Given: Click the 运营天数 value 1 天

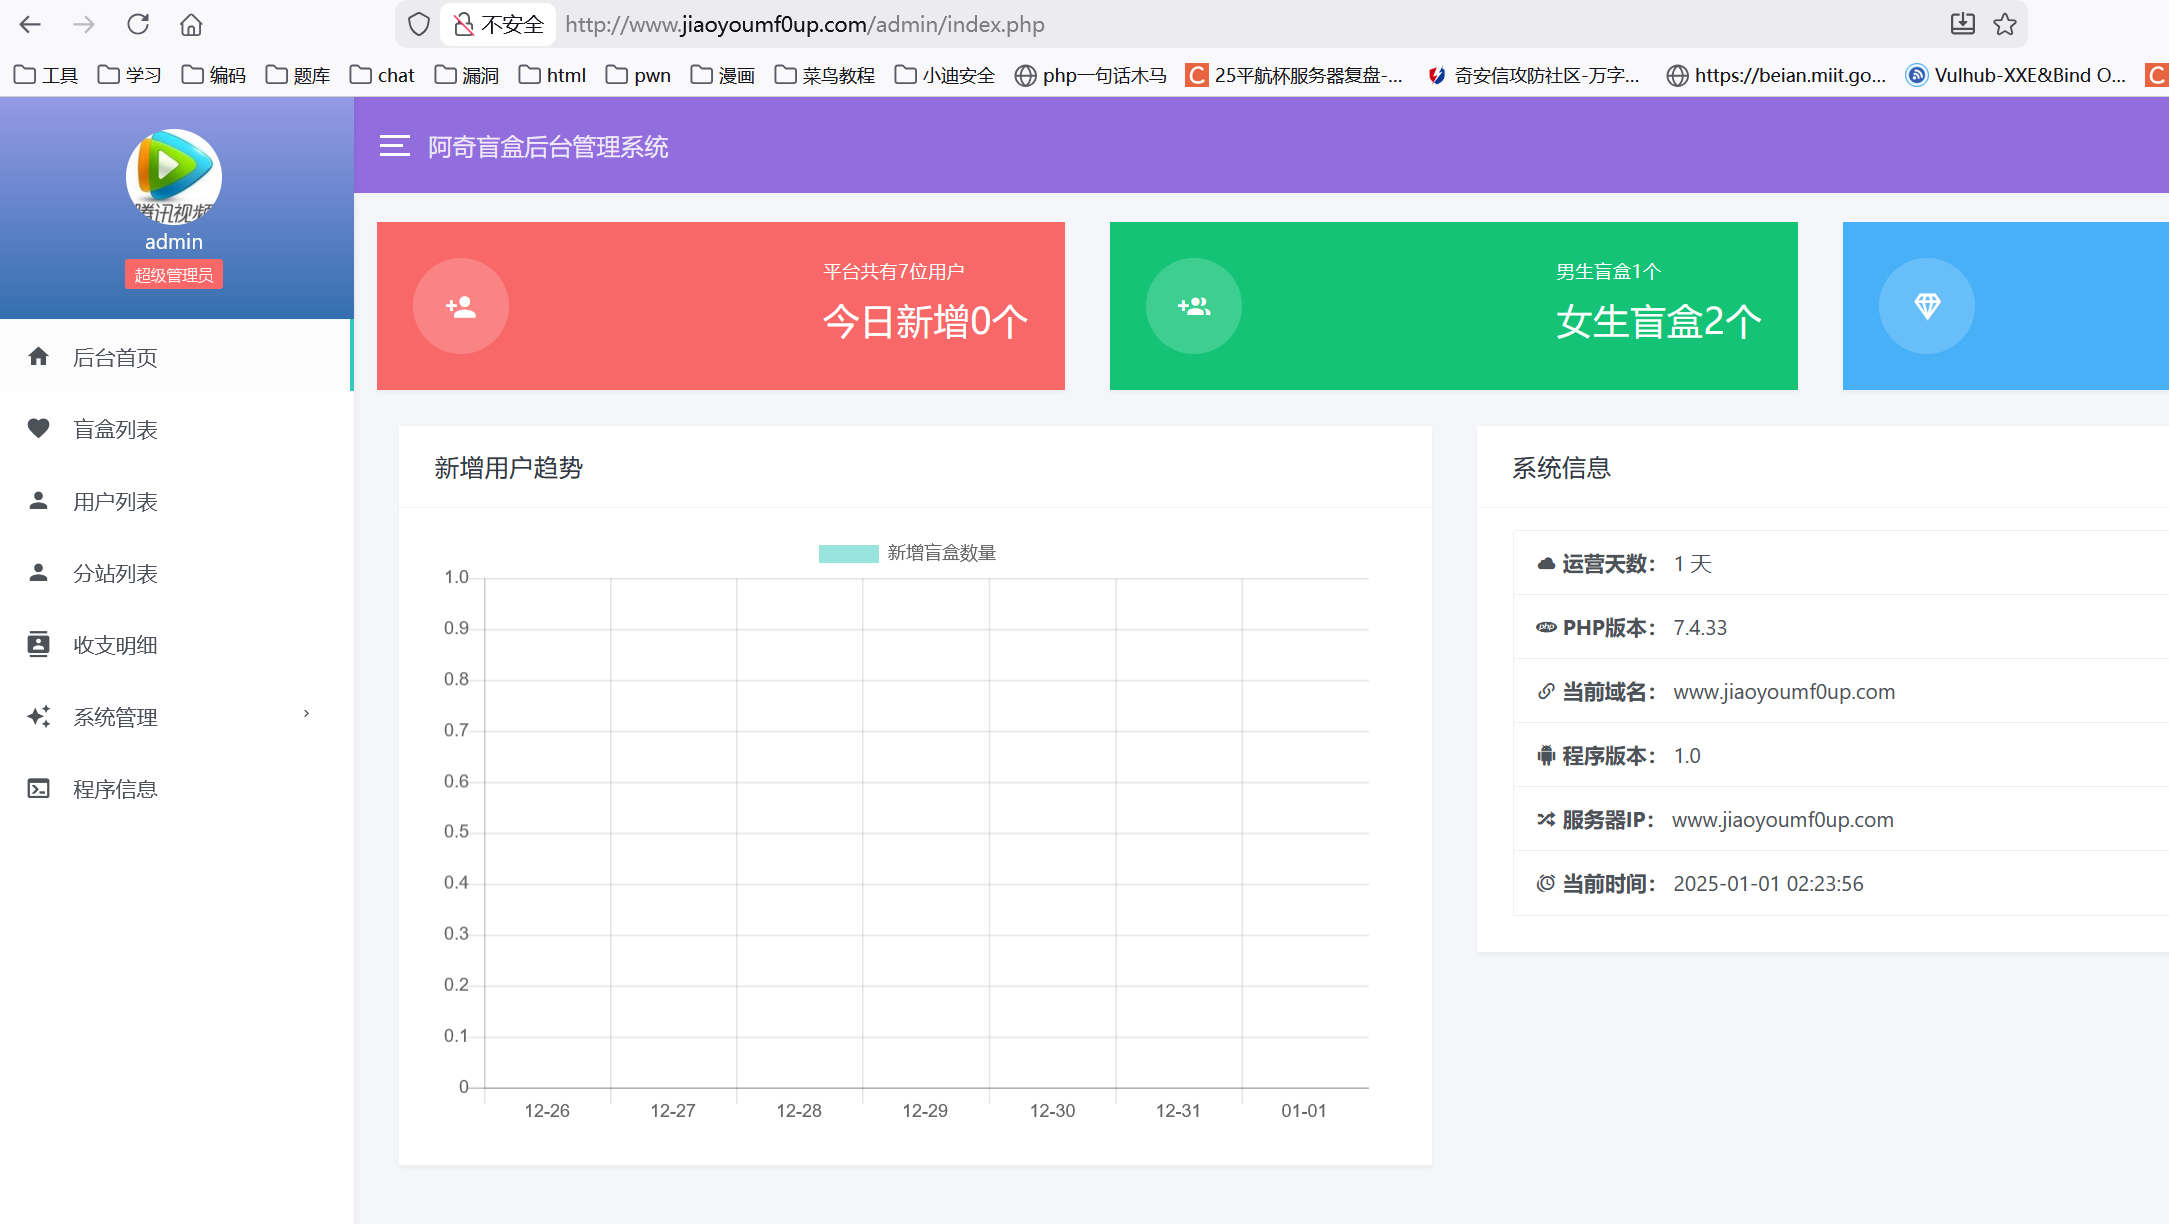Looking at the screenshot, I should tap(1693, 564).
